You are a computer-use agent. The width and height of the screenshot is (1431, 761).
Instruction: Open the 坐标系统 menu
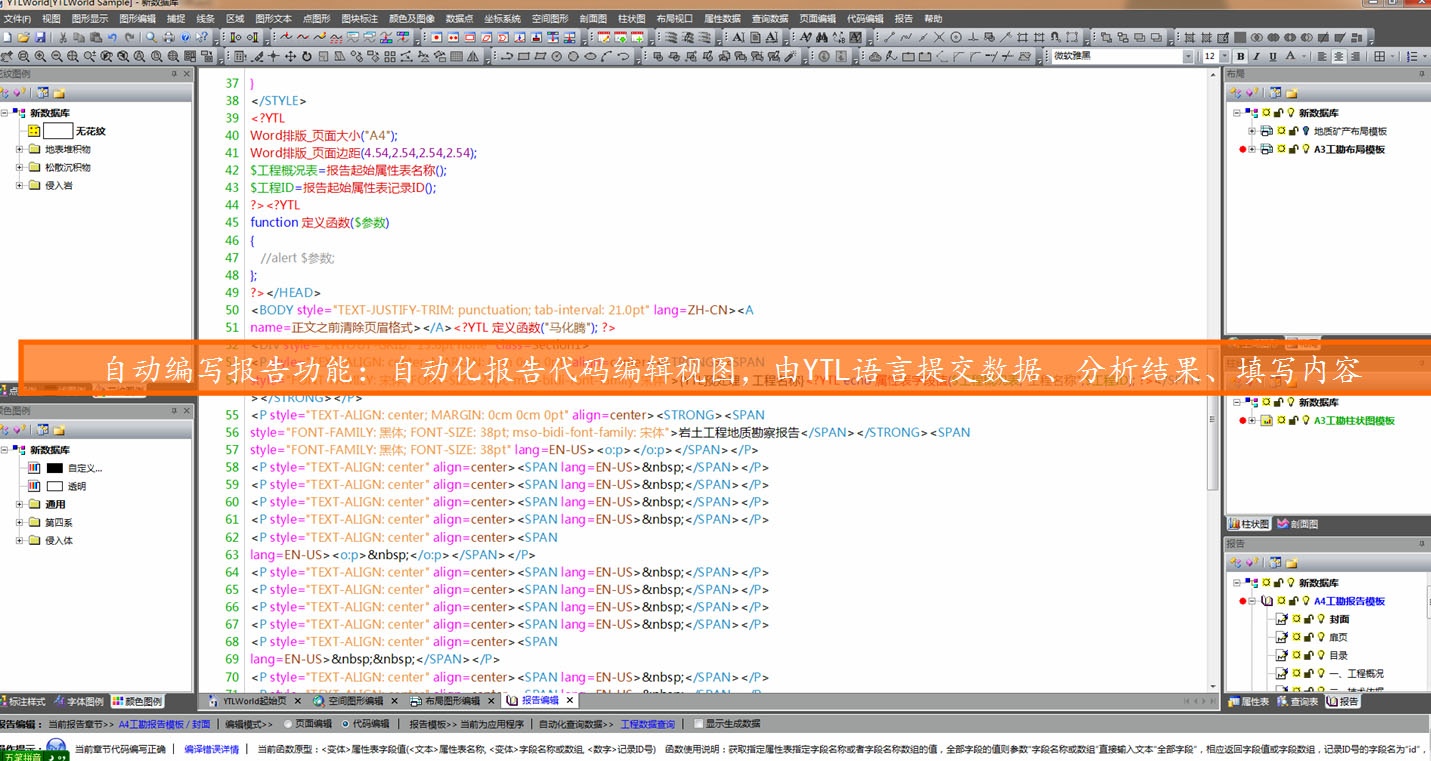pos(502,18)
